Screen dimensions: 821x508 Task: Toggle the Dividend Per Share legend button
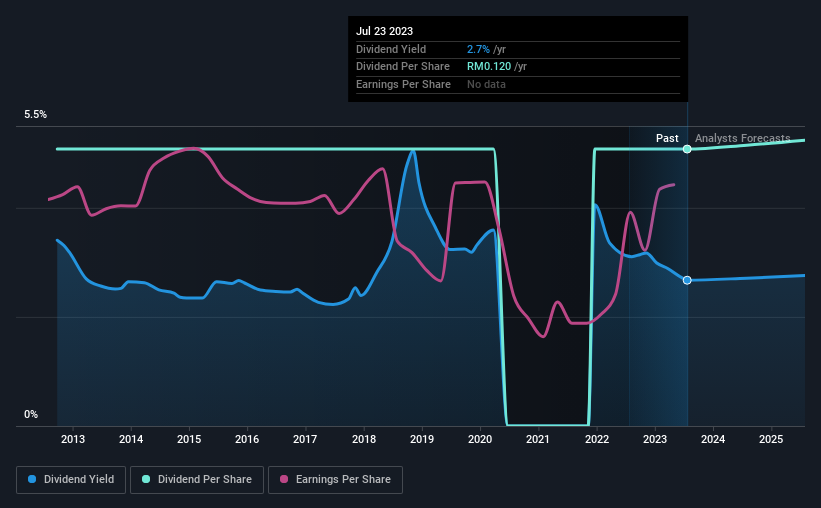[197, 480]
